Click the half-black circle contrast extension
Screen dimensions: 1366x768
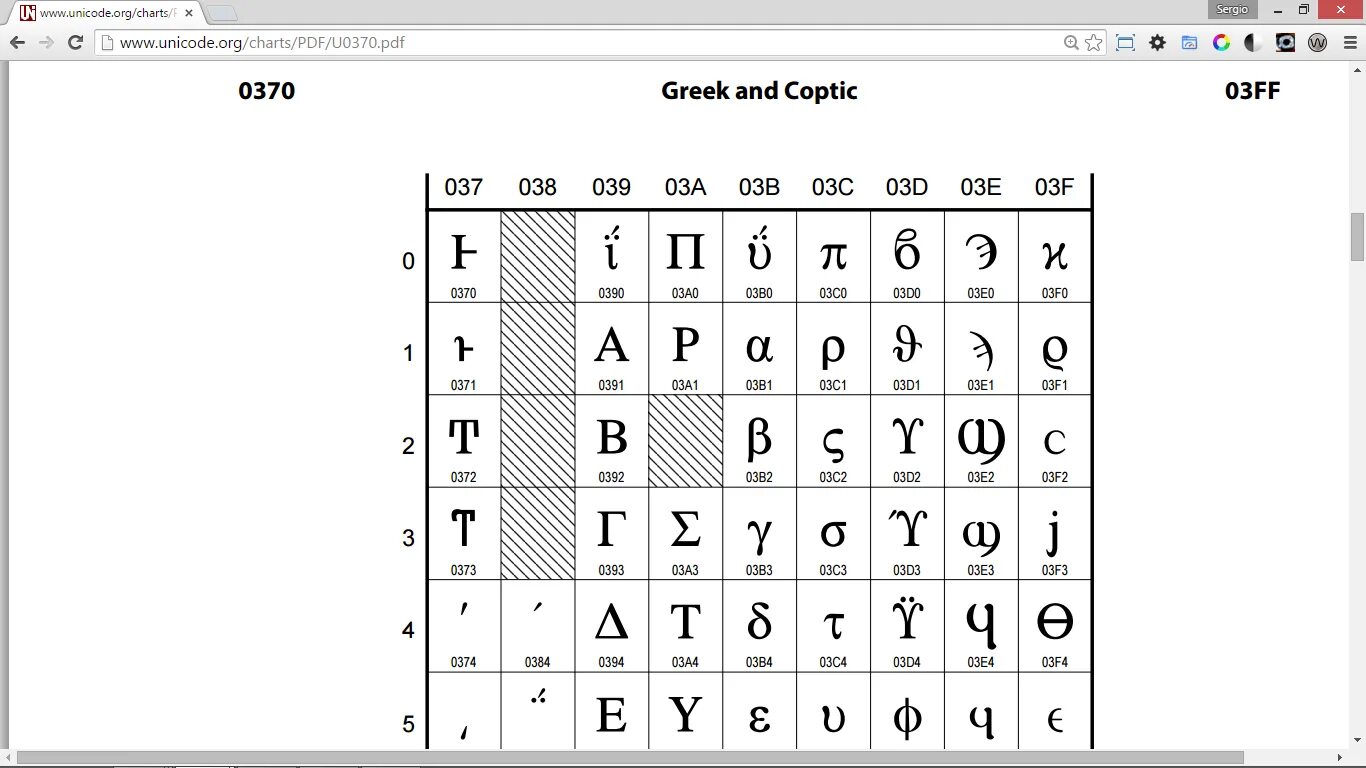click(x=1253, y=42)
